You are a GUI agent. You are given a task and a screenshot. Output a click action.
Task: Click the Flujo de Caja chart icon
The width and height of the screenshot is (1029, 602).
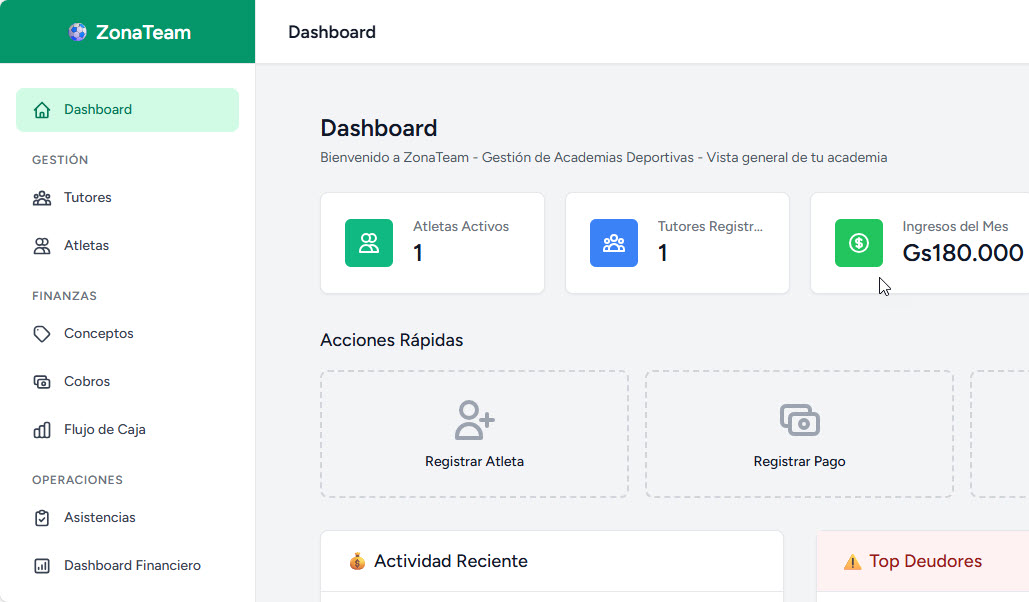(41, 429)
